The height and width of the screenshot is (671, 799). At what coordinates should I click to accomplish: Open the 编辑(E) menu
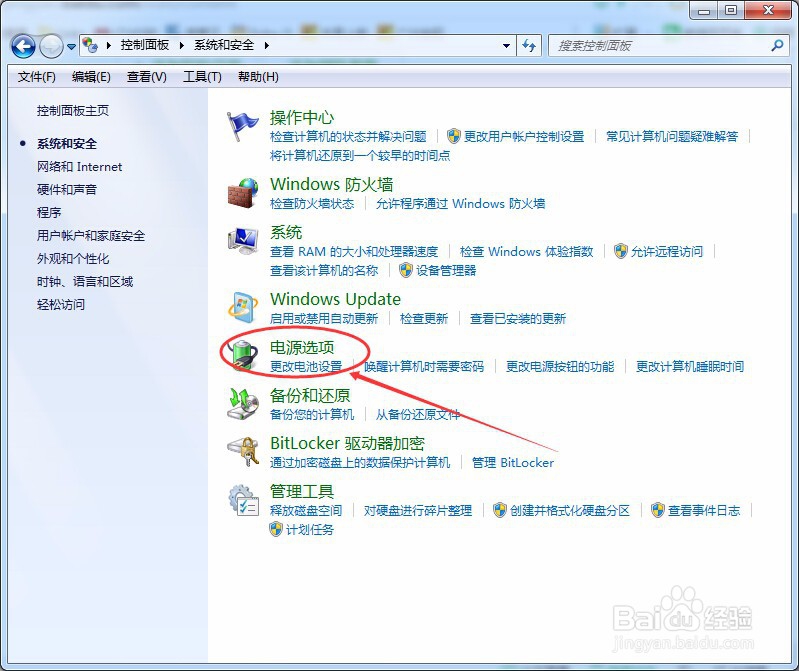pos(91,77)
